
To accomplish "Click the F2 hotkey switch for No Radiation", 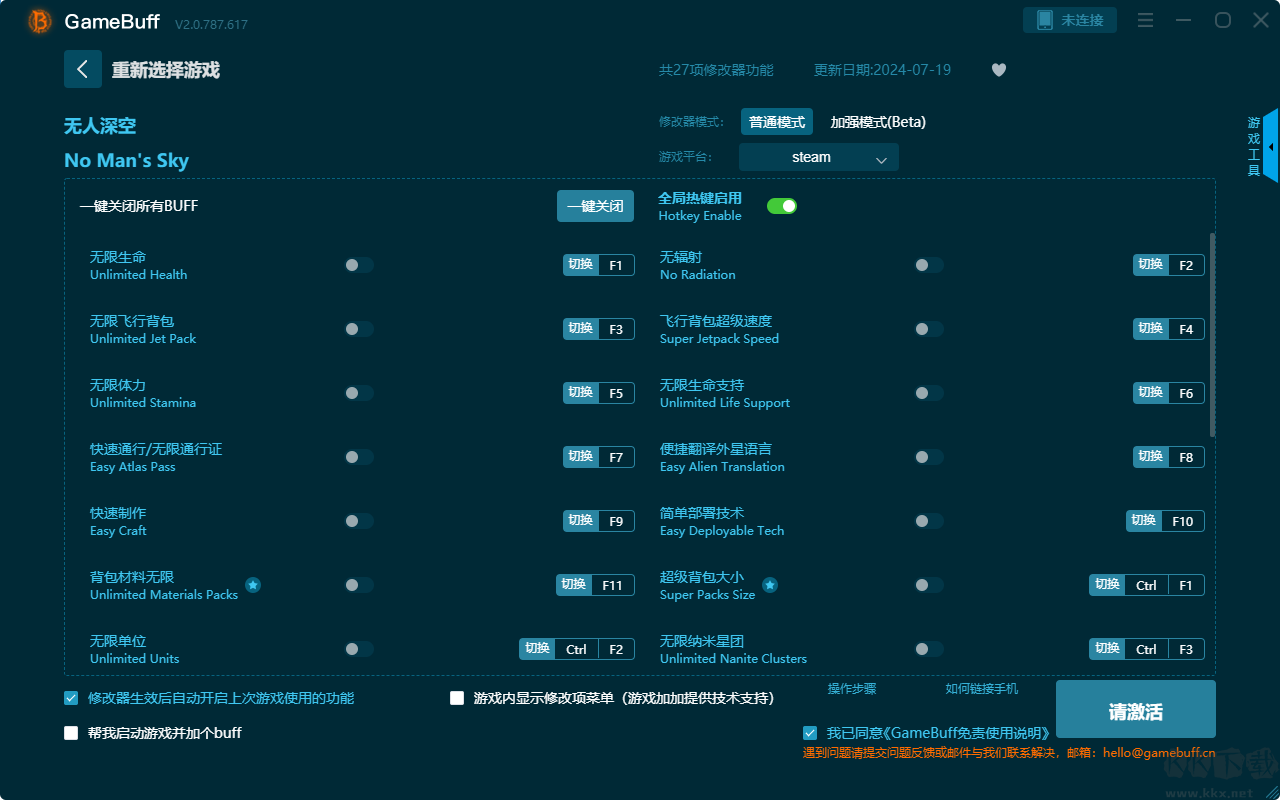I will pos(1169,265).
